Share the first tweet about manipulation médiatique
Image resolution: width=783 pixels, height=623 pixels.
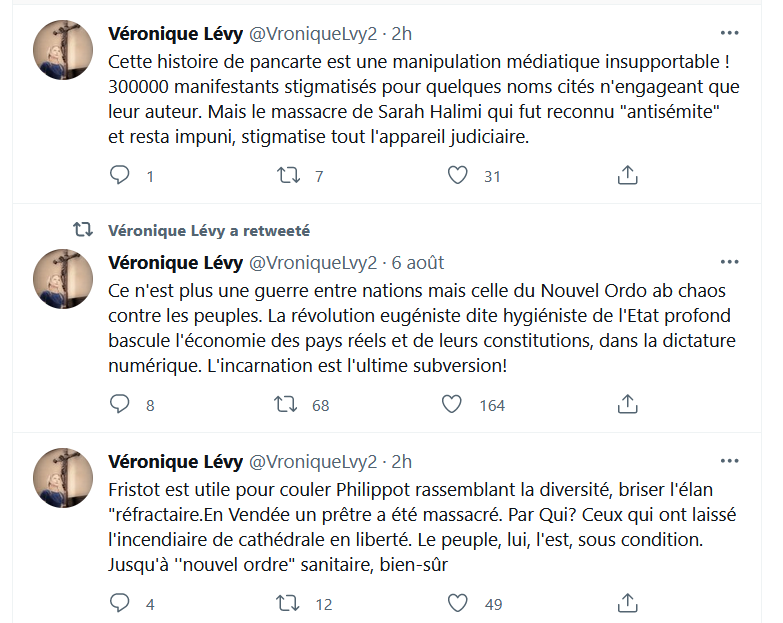[627, 176]
